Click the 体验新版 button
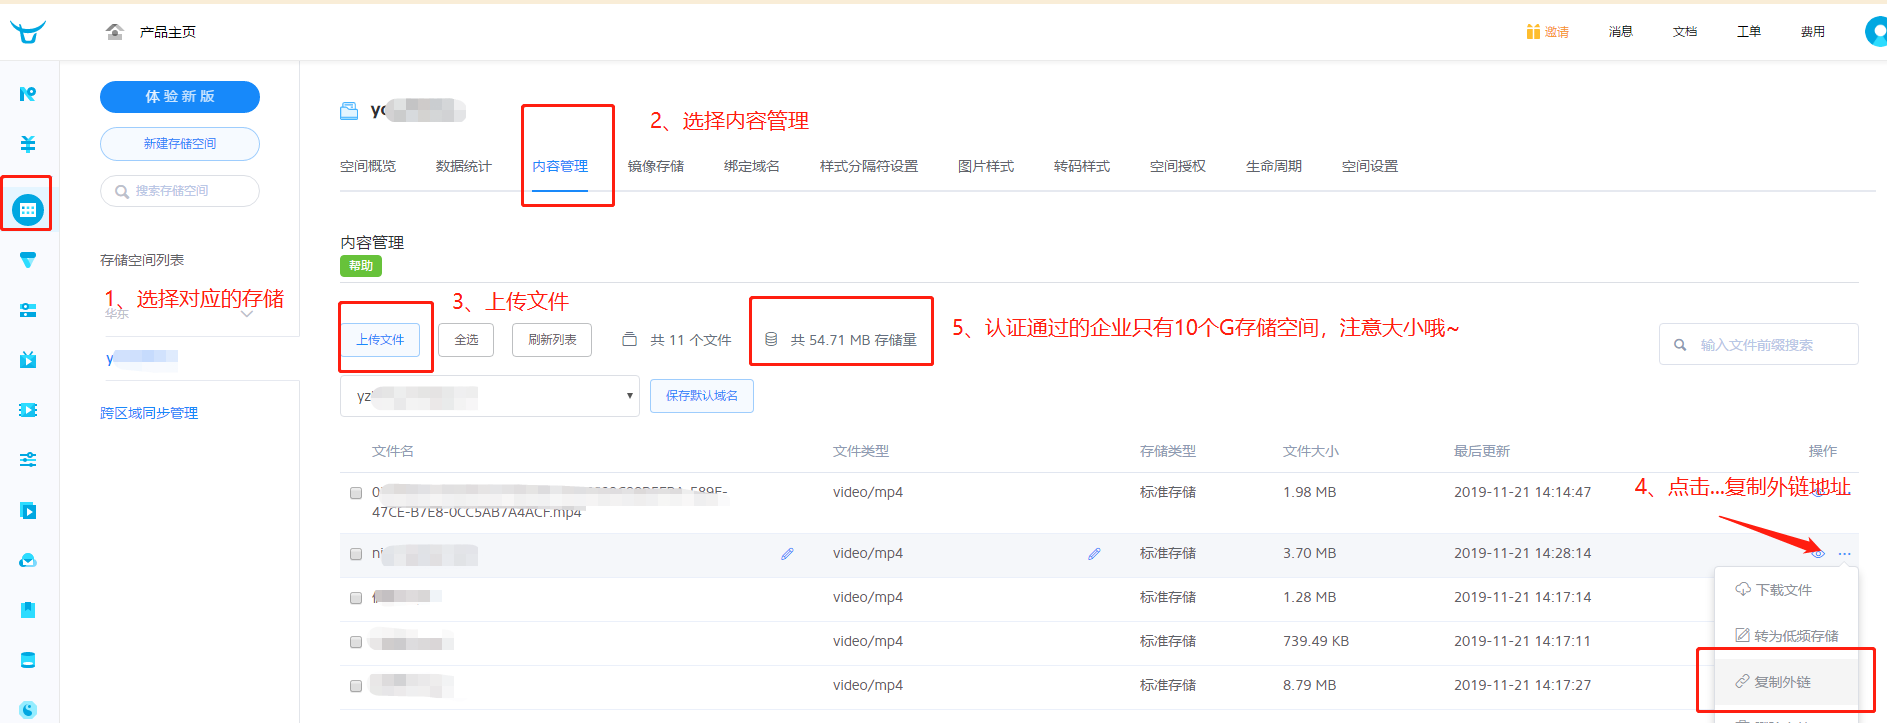Image resolution: width=1887 pixels, height=723 pixels. coord(180,96)
